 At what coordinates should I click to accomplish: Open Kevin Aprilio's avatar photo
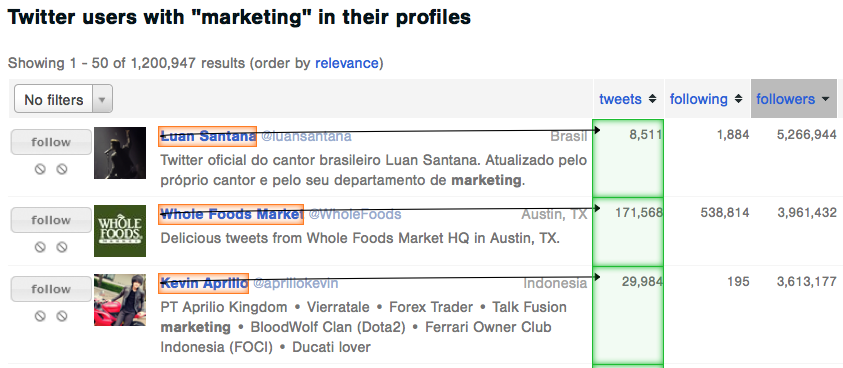pyautogui.click(x=120, y=300)
